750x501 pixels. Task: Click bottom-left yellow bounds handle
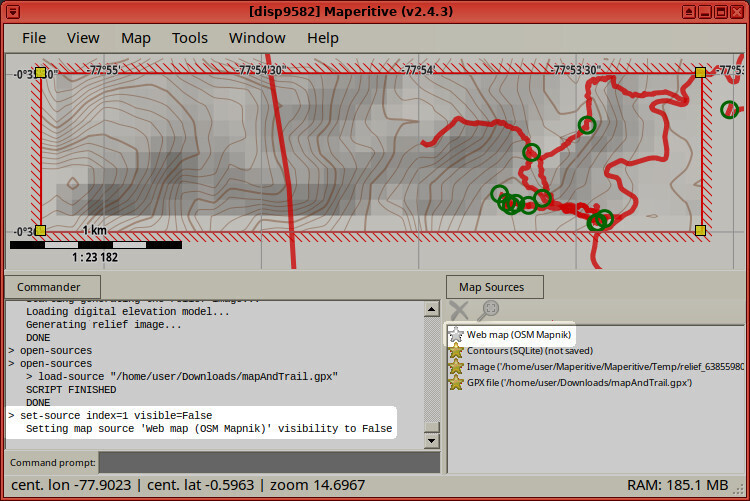[x=40, y=231]
